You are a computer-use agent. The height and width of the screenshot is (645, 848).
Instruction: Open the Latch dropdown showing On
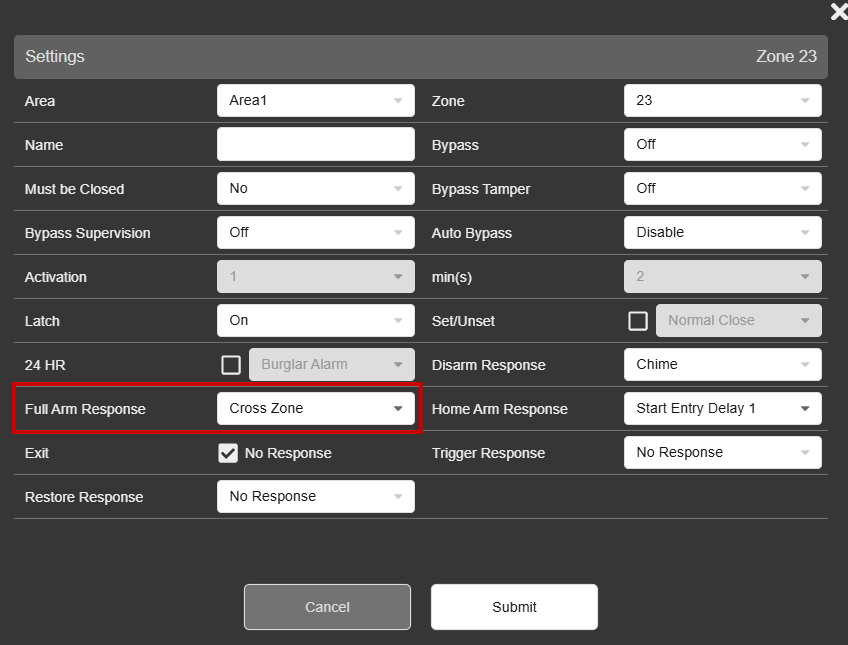pos(316,321)
